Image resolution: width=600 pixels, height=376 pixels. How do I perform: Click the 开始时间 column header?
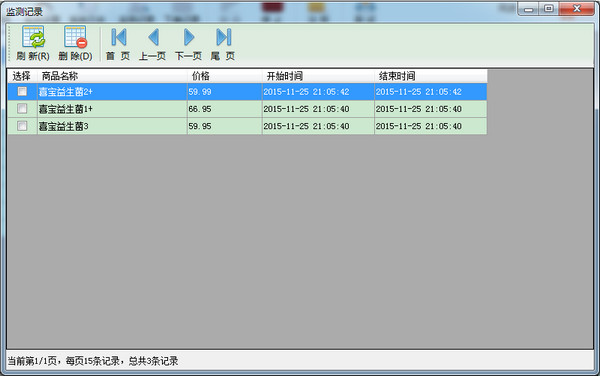pyautogui.click(x=318, y=76)
